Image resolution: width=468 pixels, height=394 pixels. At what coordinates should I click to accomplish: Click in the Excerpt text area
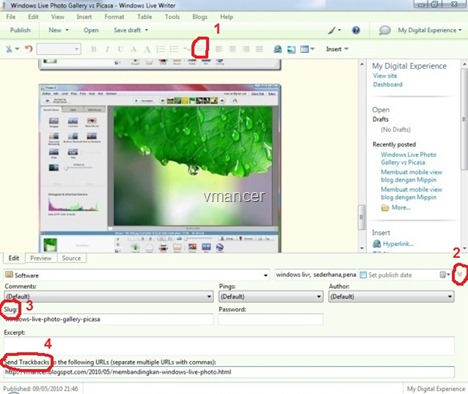pyautogui.click(x=229, y=346)
